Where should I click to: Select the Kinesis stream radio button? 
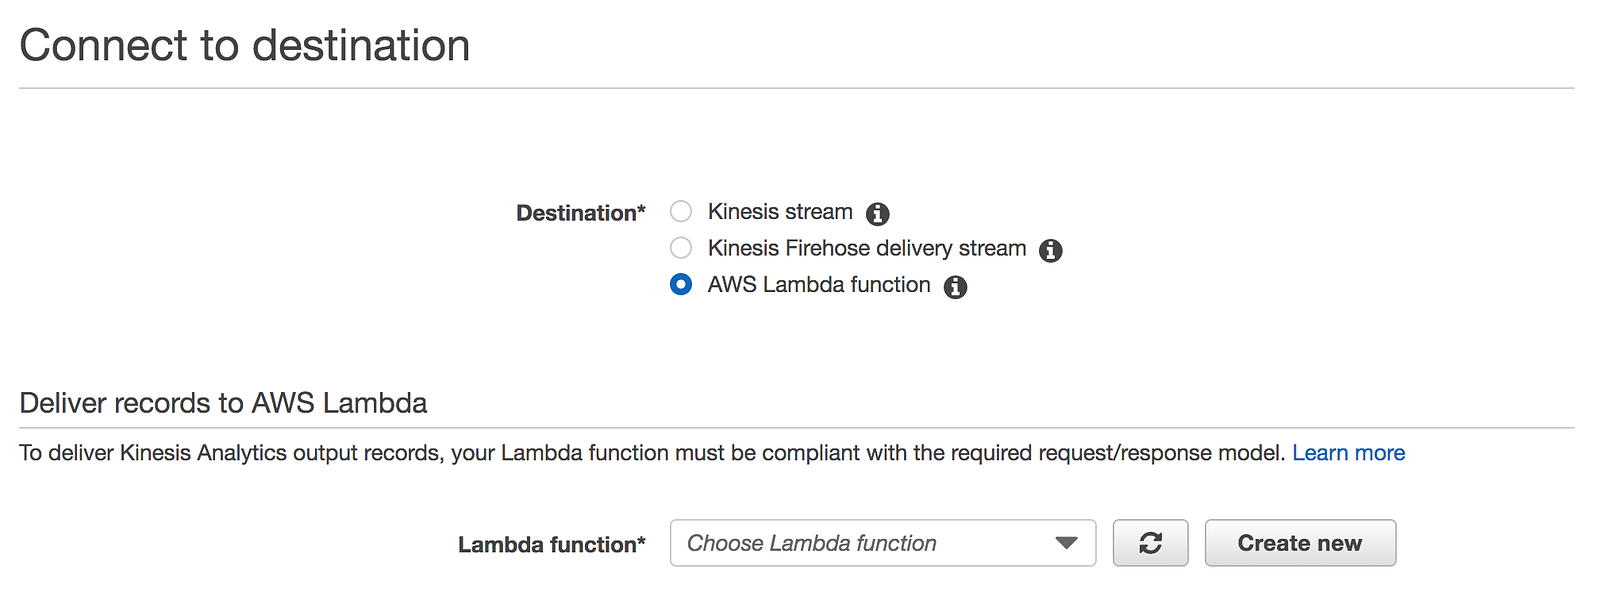681,212
